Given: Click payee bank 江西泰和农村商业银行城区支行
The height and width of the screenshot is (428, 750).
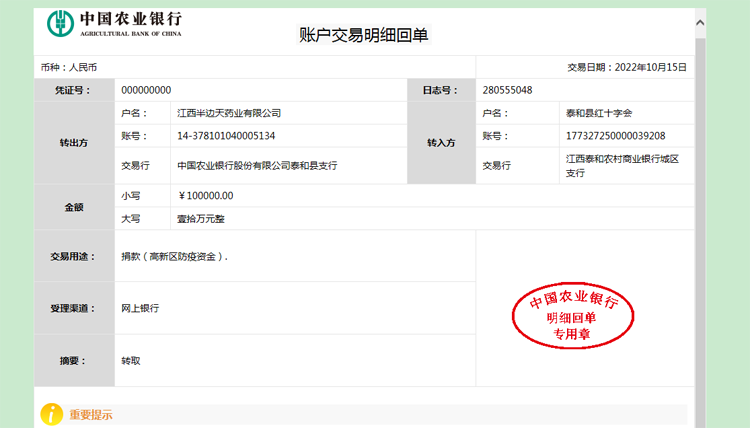Looking at the screenshot, I should pyautogui.click(x=622, y=165).
